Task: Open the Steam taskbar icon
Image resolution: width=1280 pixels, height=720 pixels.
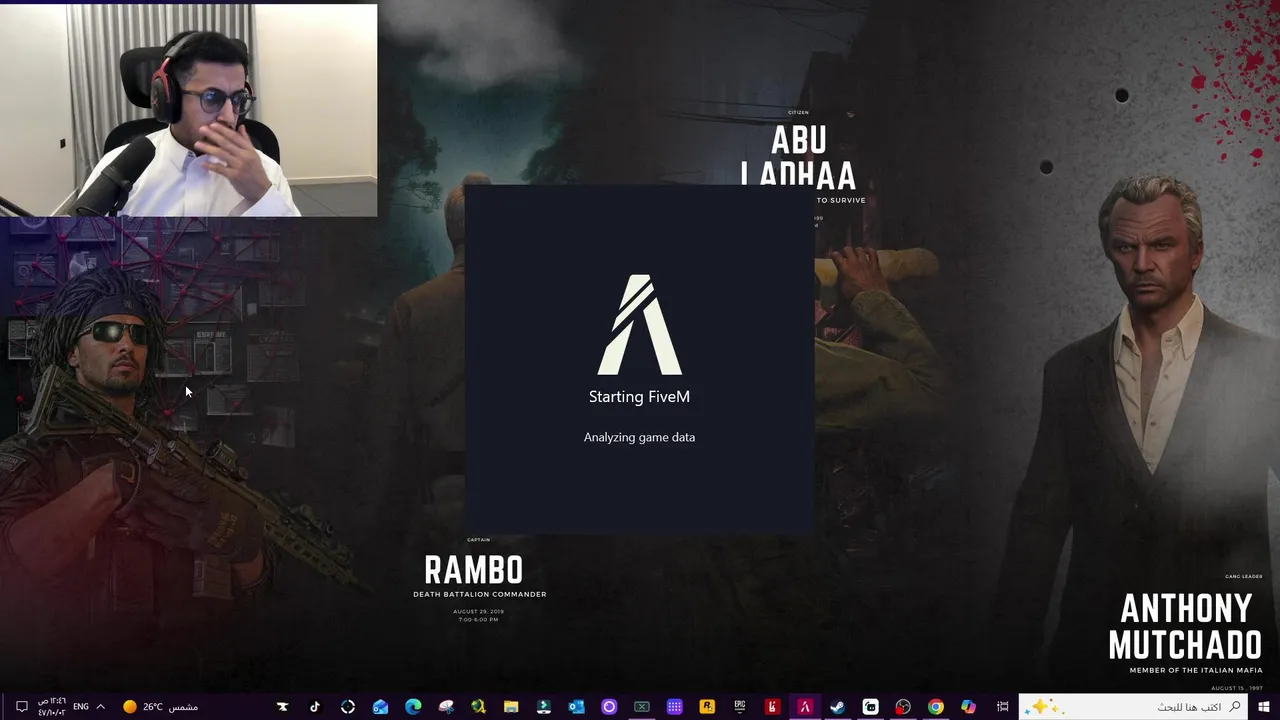Action: [x=838, y=706]
